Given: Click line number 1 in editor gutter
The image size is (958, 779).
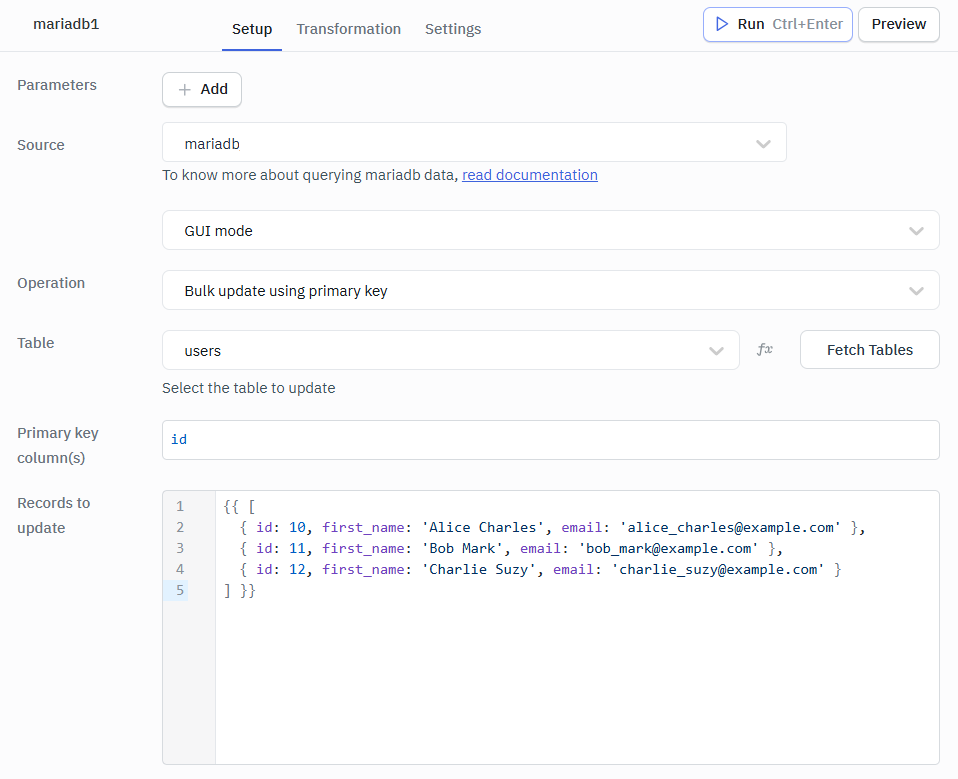Looking at the screenshot, I should click(180, 506).
